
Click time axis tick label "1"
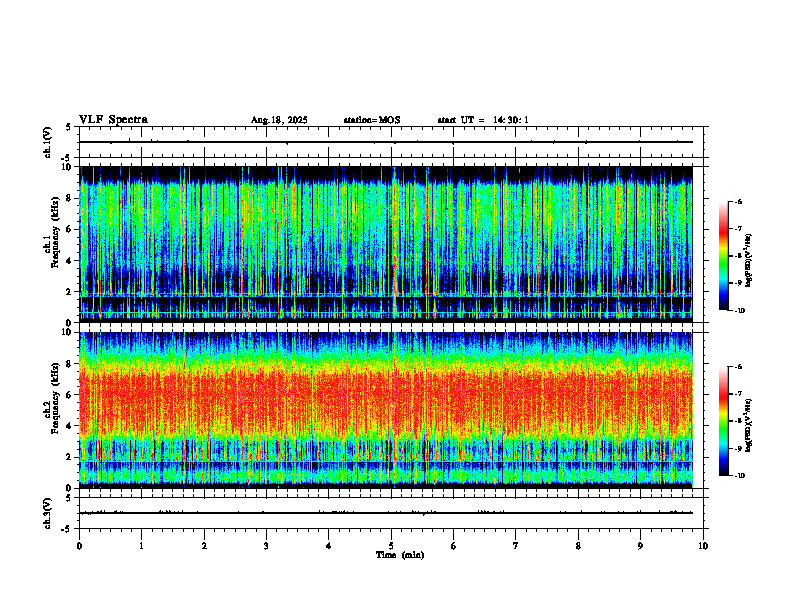coord(141,546)
